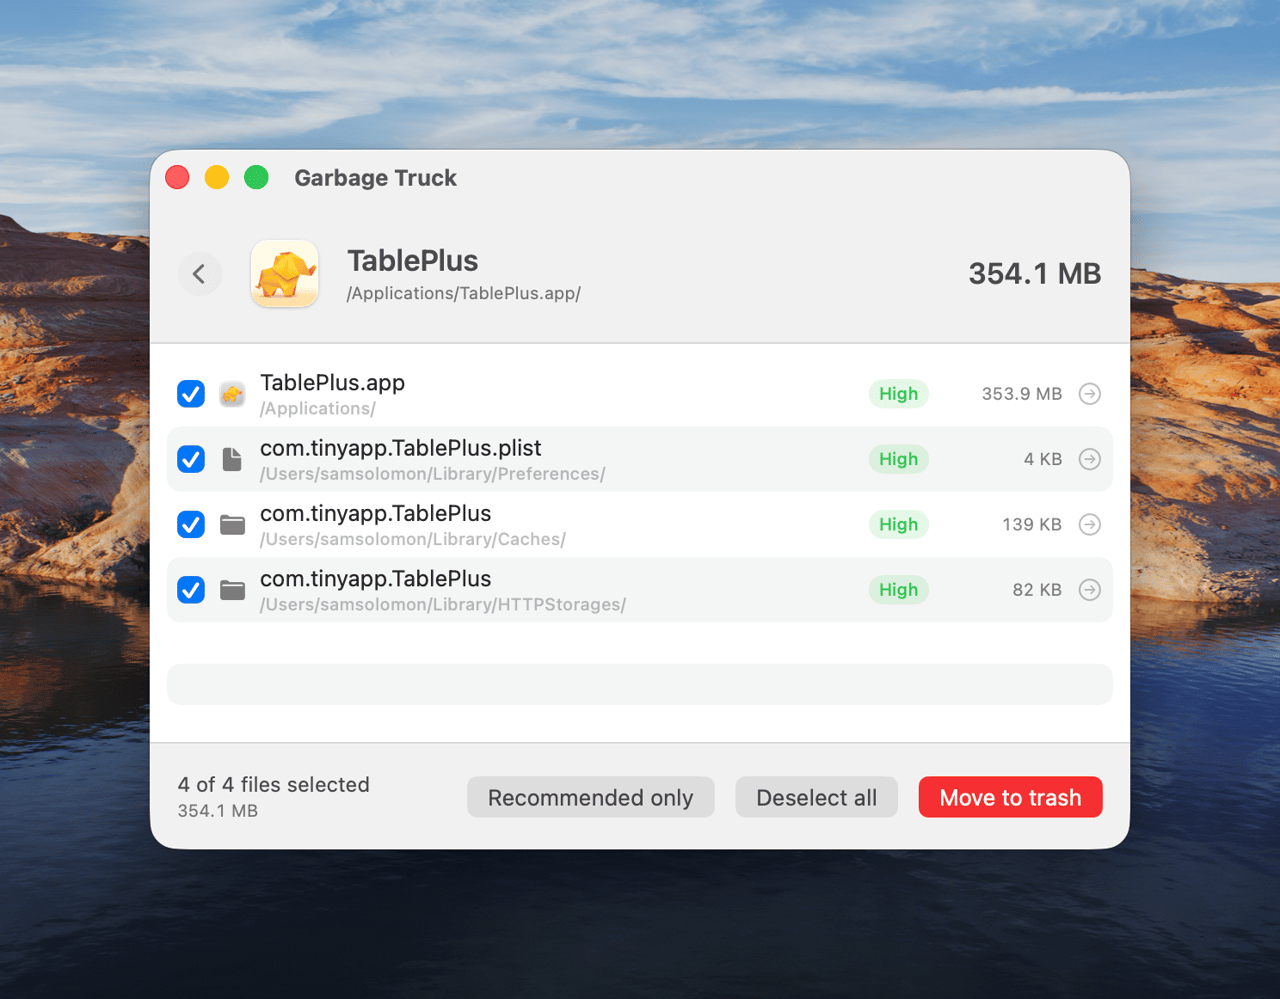The image size is (1280, 999).
Task: Click reveal arrow for the HTTPStorages row
Action: click(x=1090, y=590)
